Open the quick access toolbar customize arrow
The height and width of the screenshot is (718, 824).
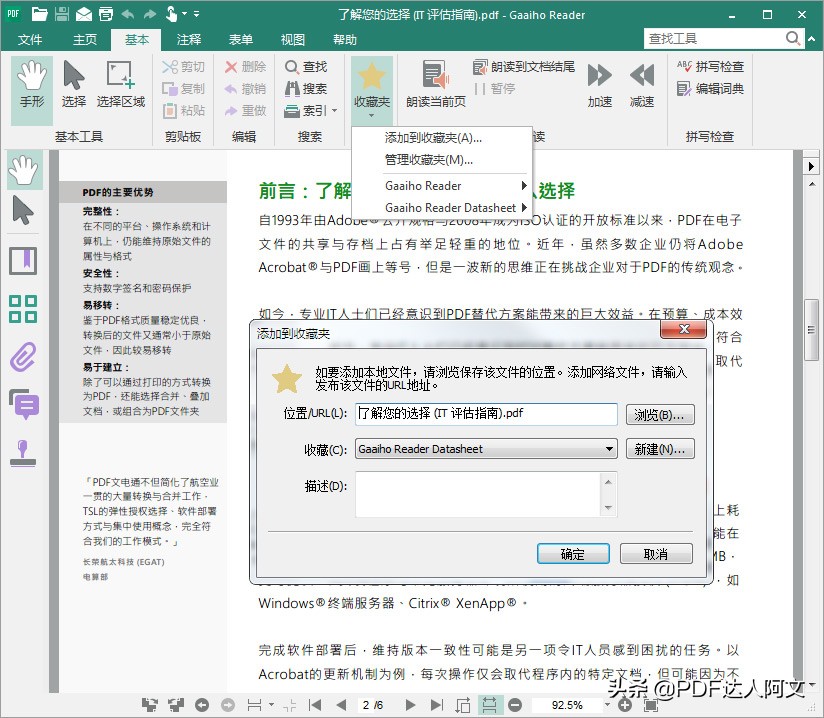pyautogui.click(x=197, y=14)
